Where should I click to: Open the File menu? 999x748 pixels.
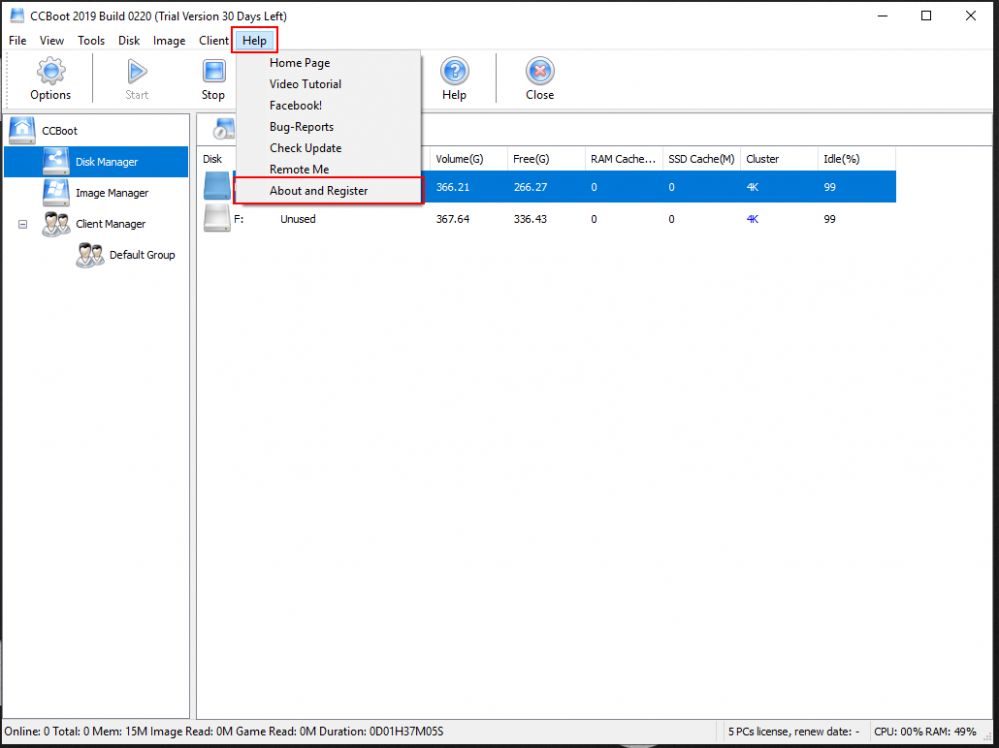tap(17, 41)
